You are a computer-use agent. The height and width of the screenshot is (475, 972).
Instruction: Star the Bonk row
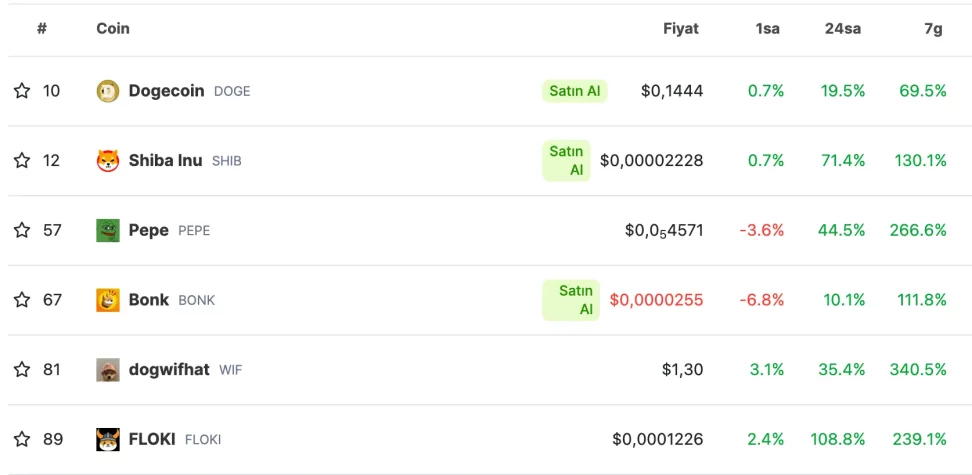pyautogui.click(x=22, y=300)
